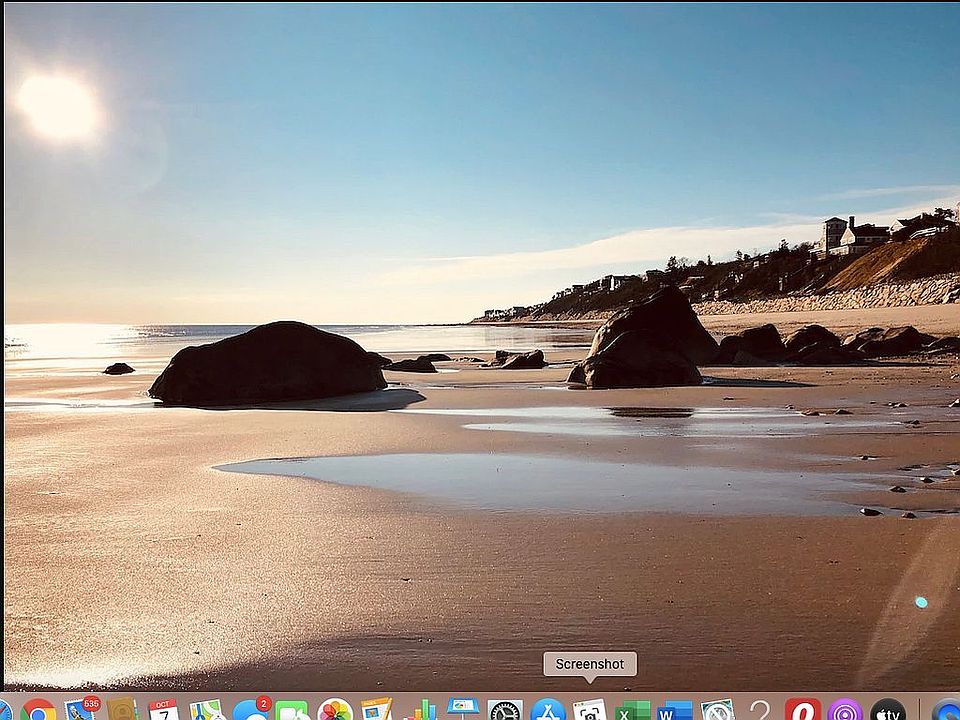The height and width of the screenshot is (720, 960).
Task: Open Mail with 535 unread badge
Action: click(x=80, y=711)
